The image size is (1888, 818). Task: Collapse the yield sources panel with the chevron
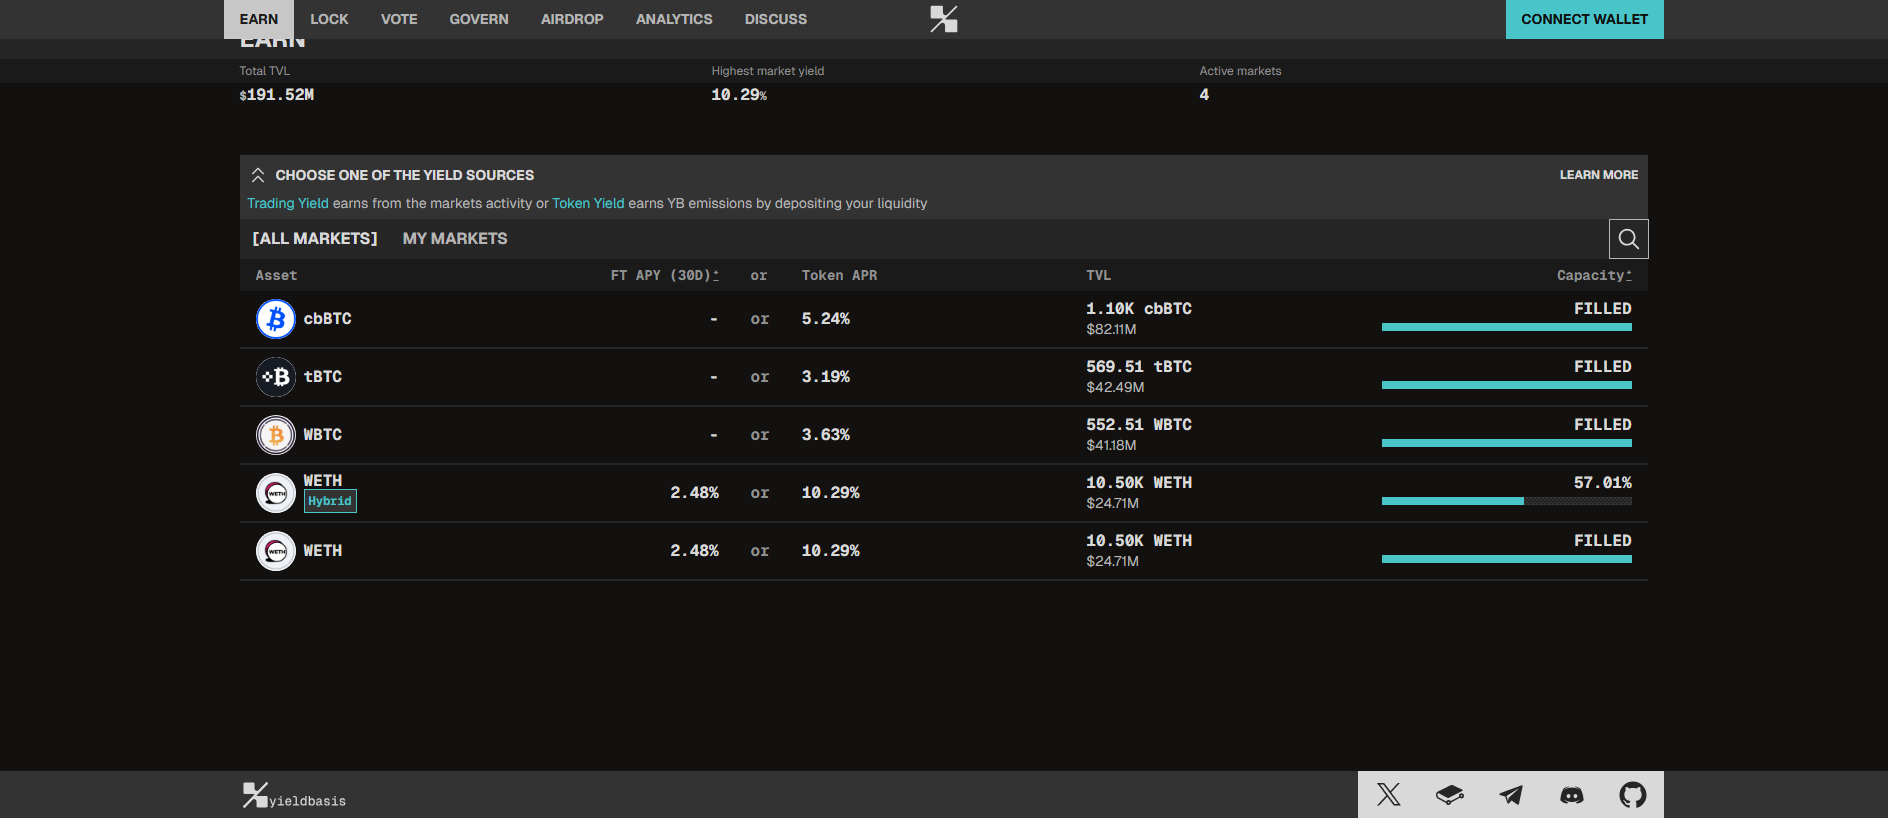click(x=258, y=175)
